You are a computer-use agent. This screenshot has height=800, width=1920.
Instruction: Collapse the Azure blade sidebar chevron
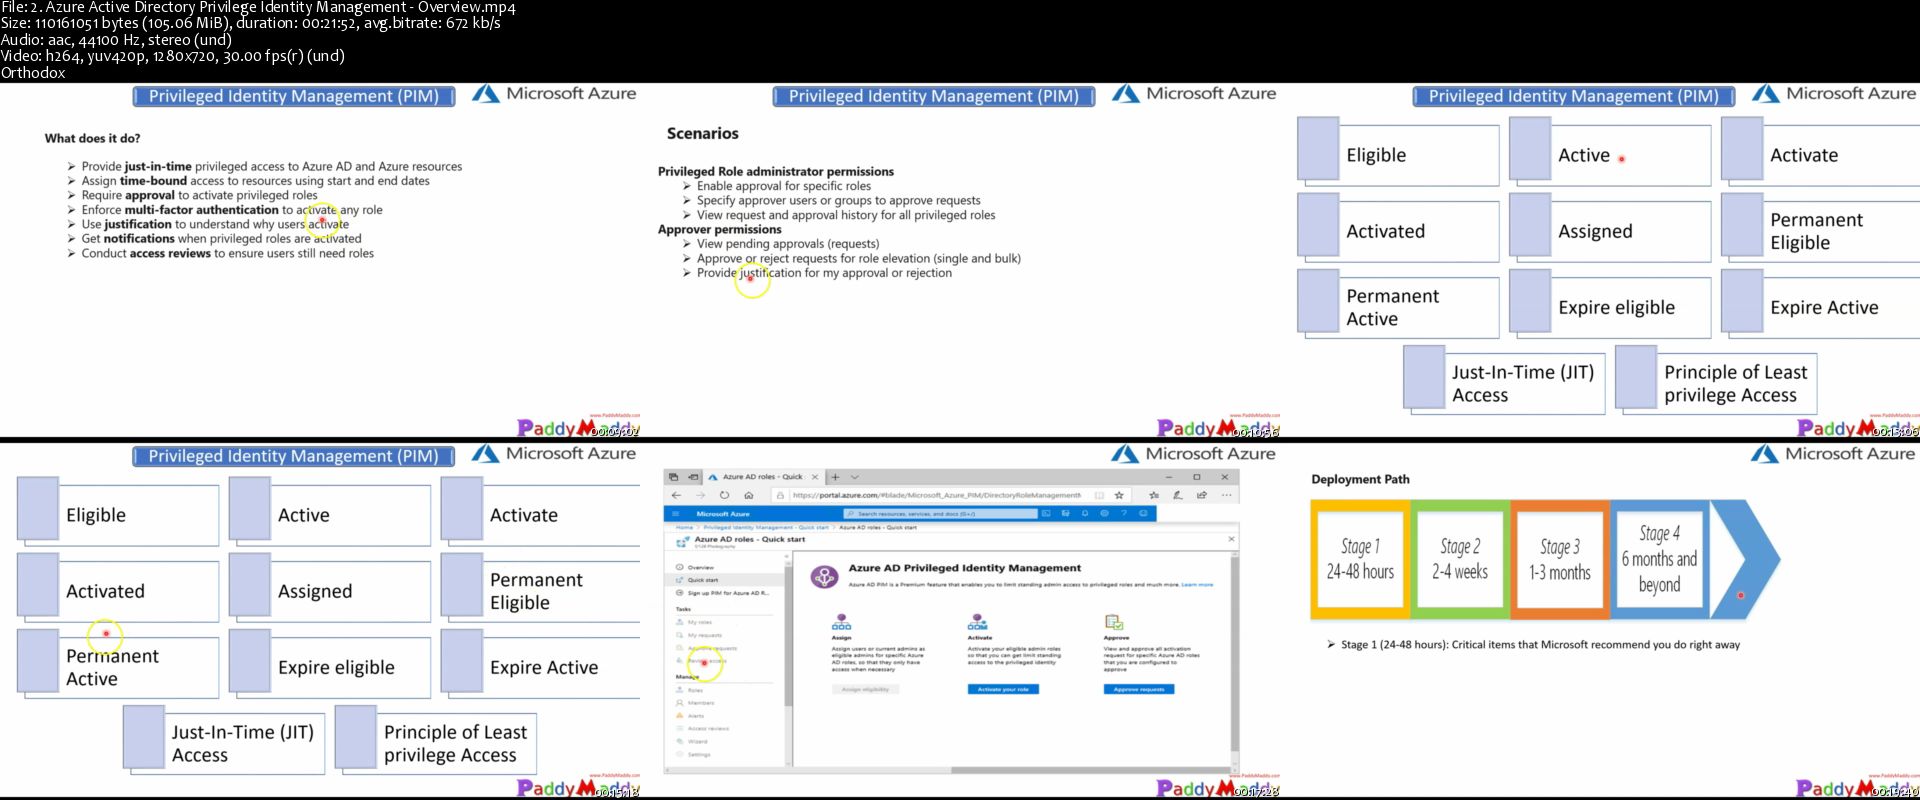[x=787, y=556]
